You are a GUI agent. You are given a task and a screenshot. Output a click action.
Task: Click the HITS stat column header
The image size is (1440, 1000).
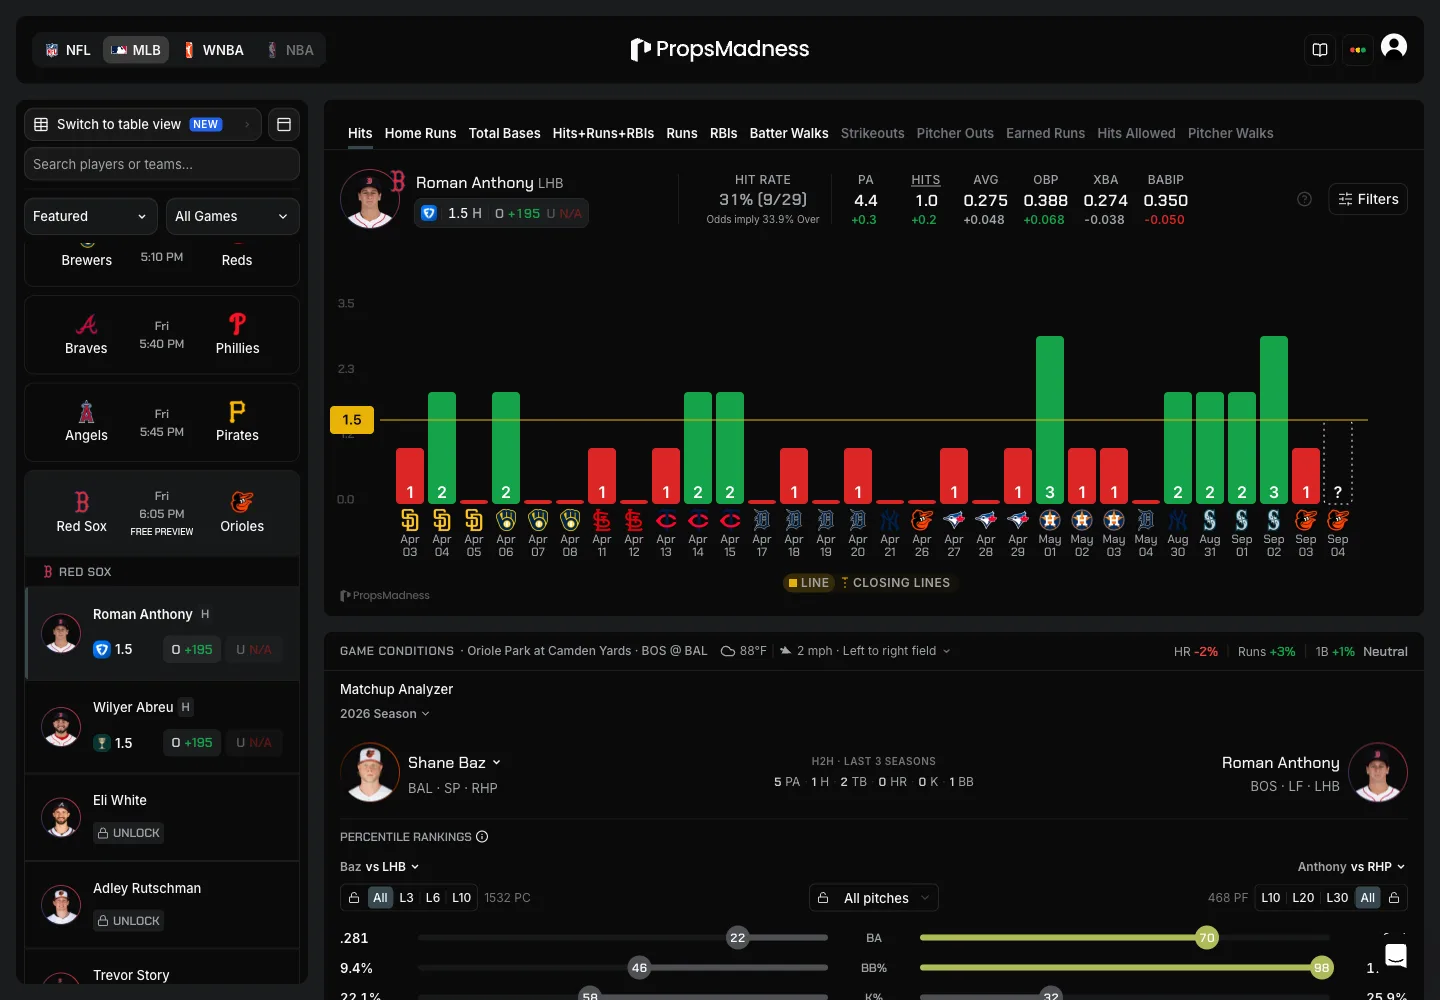click(926, 180)
